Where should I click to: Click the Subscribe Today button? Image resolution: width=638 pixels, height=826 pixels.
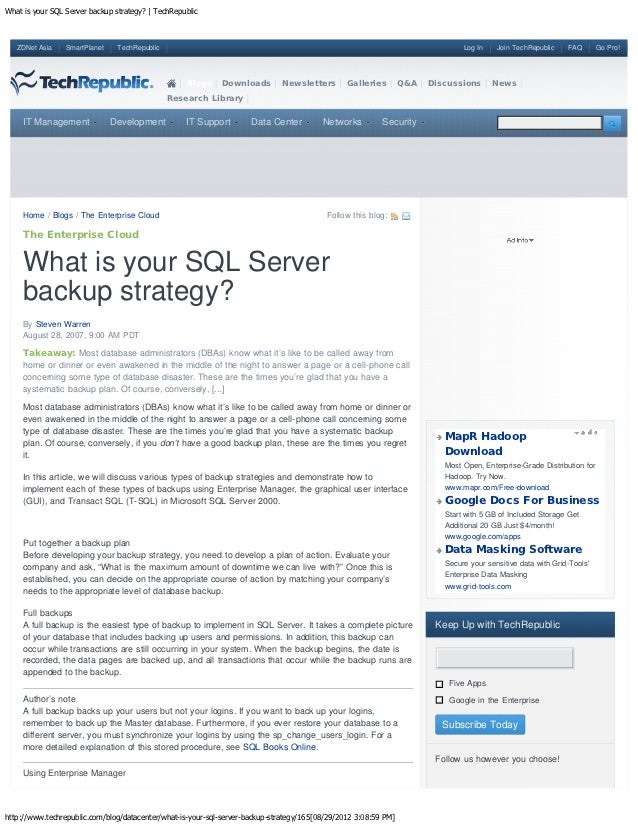[480, 725]
